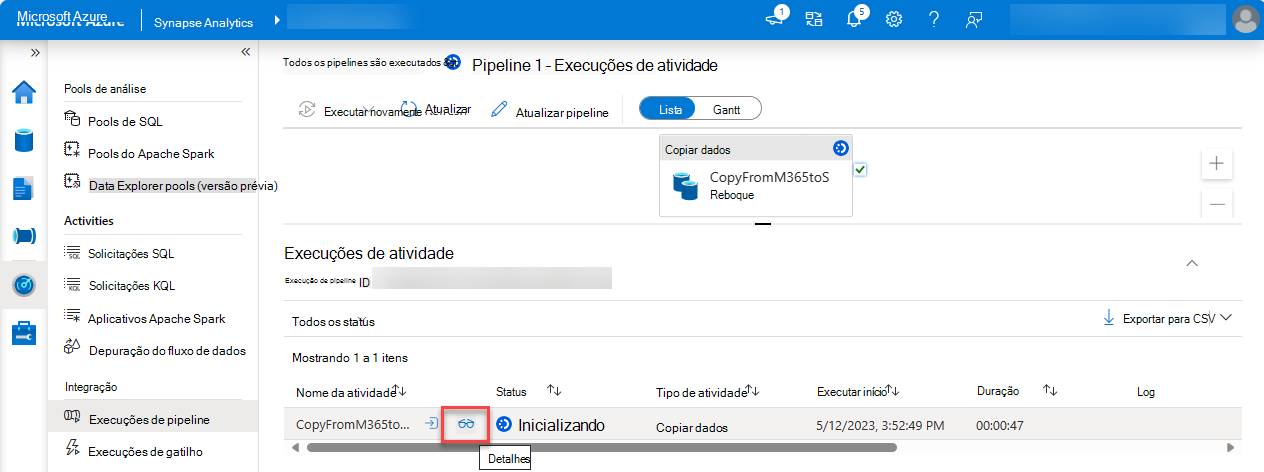The height and width of the screenshot is (472, 1264).
Task: Click the Inicializando status icon
Action: point(504,424)
